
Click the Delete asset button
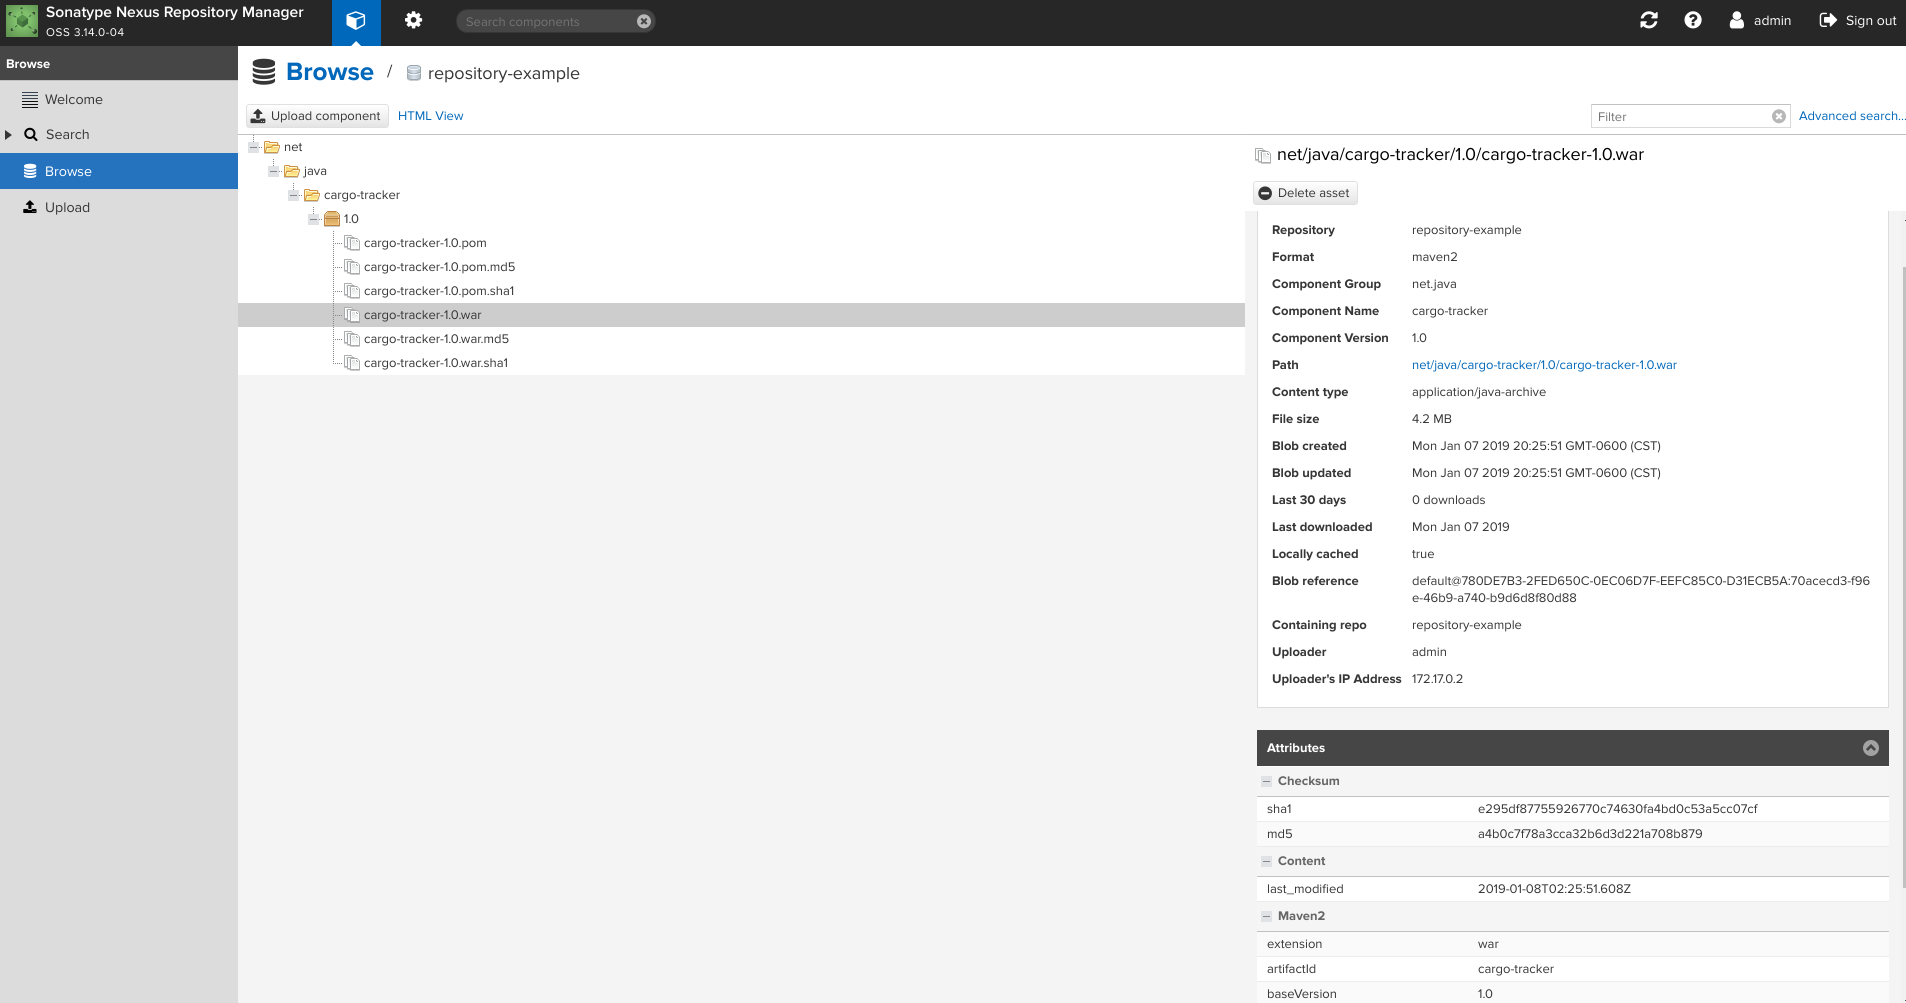1305,193
